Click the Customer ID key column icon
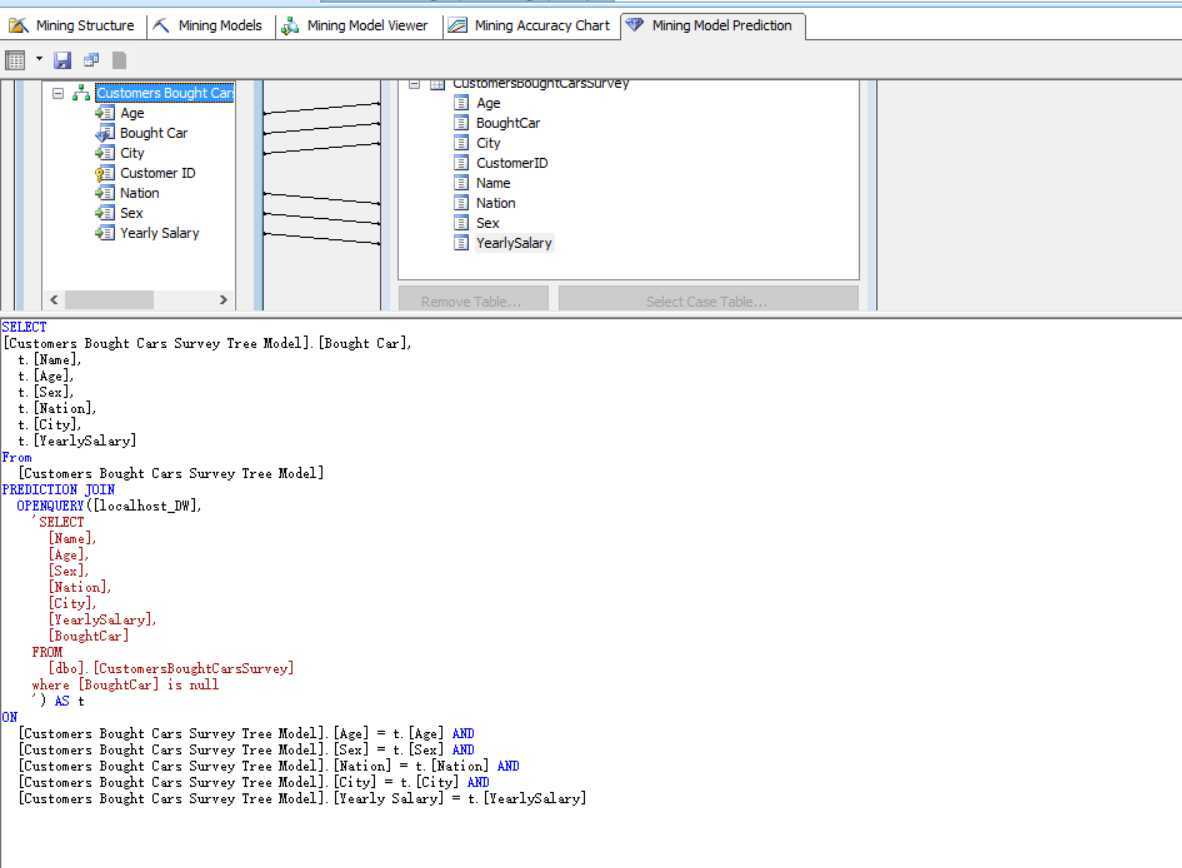The image size is (1182, 868). [104, 173]
